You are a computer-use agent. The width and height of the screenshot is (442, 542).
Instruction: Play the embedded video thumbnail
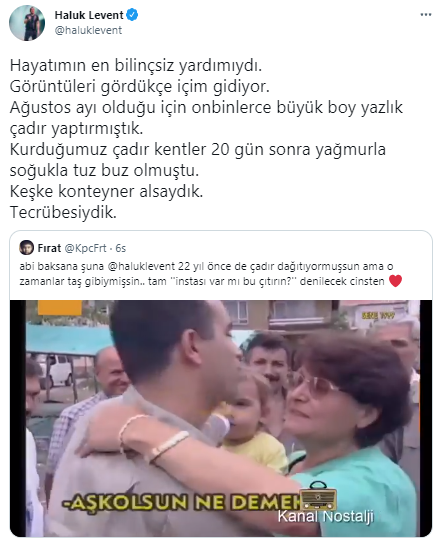pos(221,418)
